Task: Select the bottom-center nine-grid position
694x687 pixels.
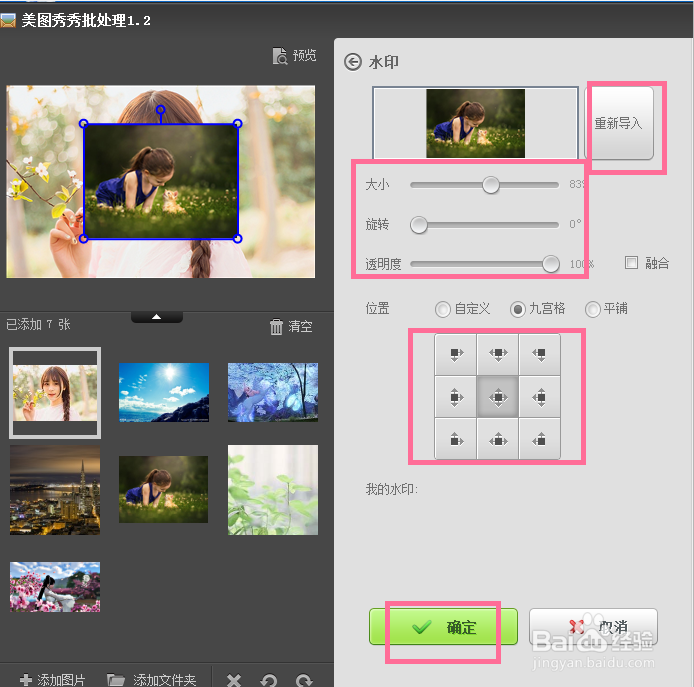Action: coord(498,439)
